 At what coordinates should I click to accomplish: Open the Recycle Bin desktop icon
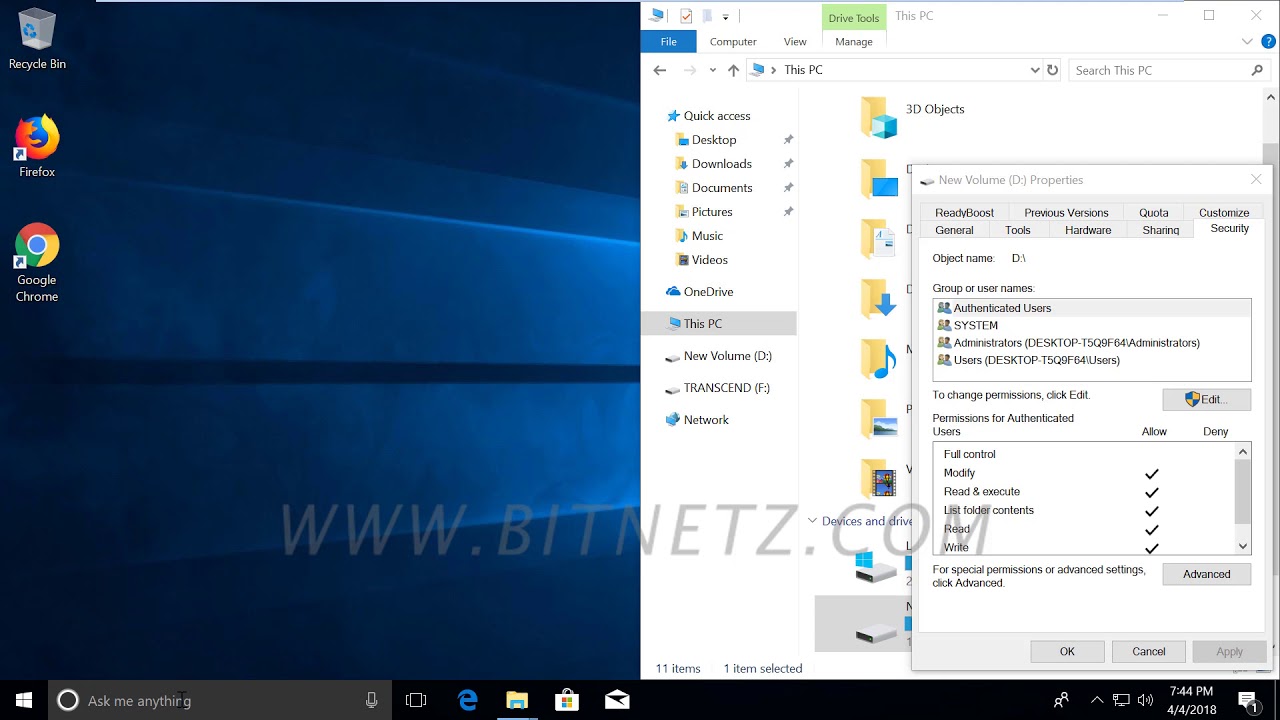pyautogui.click(x=37, y=40)
